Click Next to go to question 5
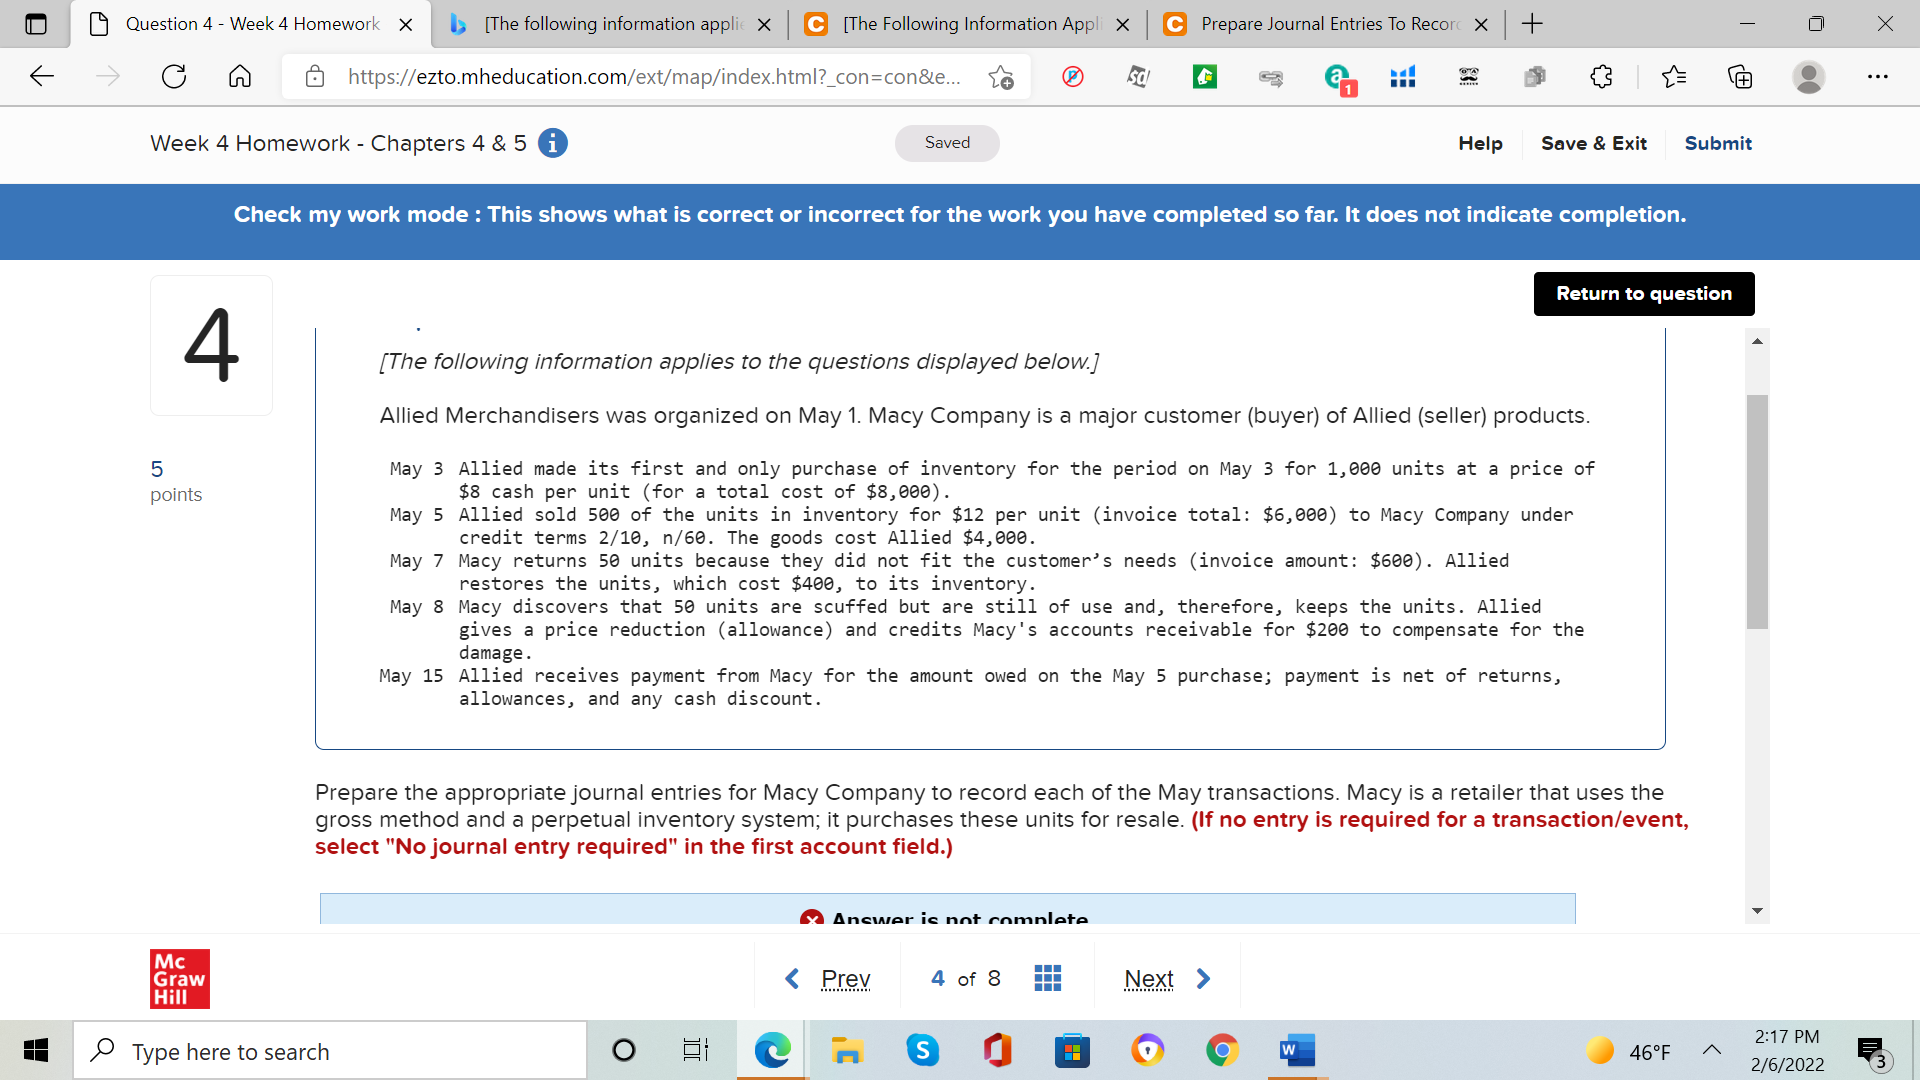 coord(1148,978)
